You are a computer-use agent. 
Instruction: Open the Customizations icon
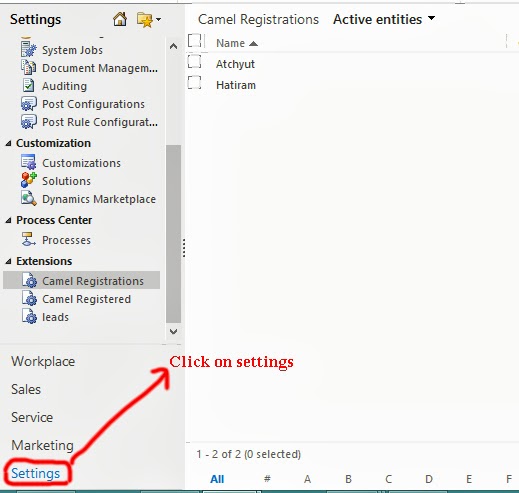29,162
